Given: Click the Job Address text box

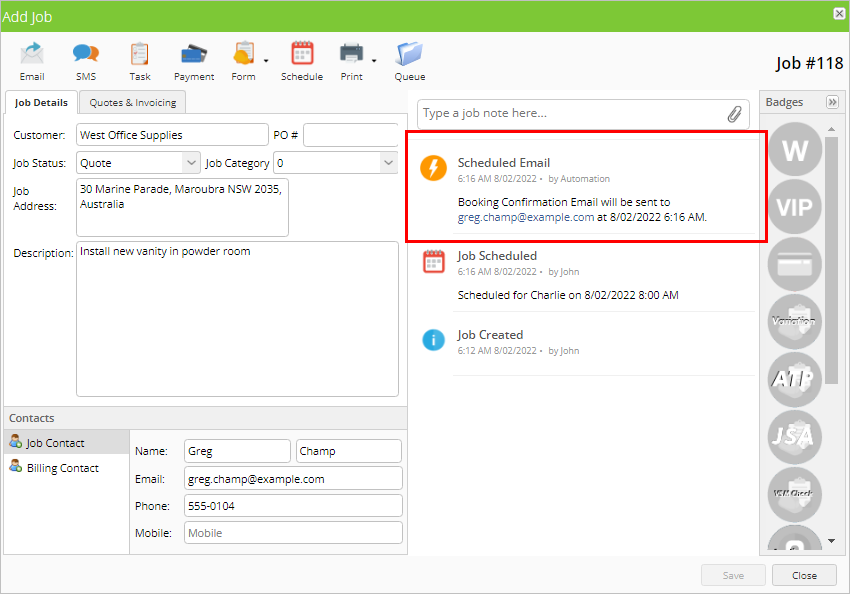Looking at the screenshot, I should [x=182, y=208].
